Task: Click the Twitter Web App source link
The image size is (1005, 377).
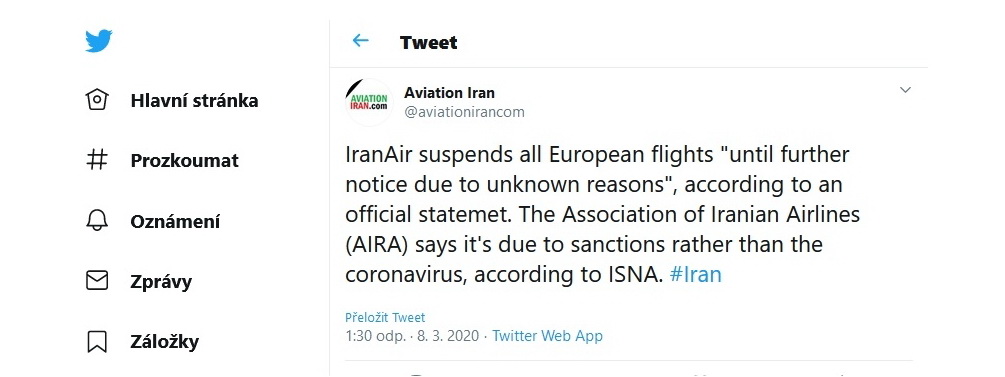Action: click(x=547, y=335)
